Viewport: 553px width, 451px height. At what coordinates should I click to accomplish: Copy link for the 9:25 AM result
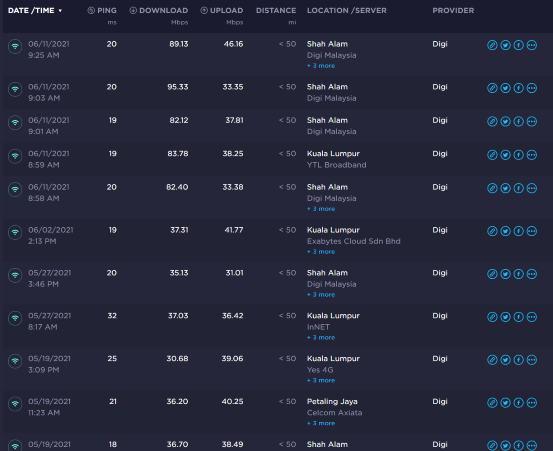[x=492, y=45]
